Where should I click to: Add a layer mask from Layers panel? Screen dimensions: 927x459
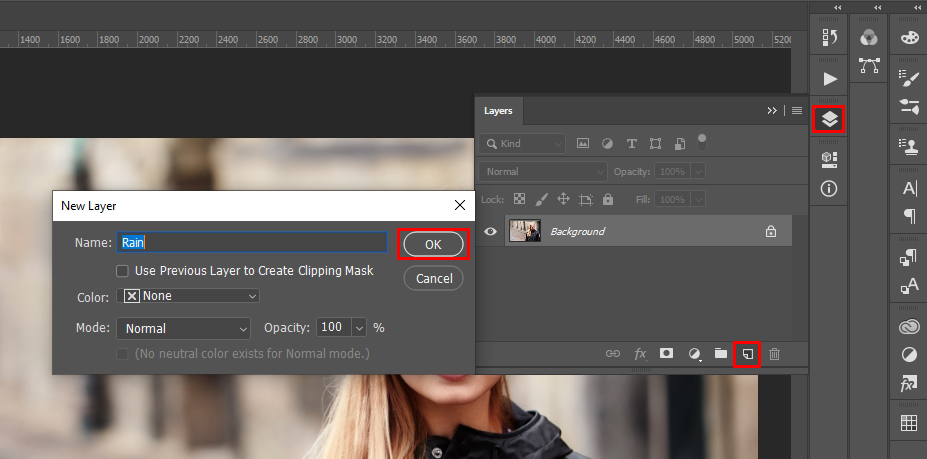tap(667, 354)
